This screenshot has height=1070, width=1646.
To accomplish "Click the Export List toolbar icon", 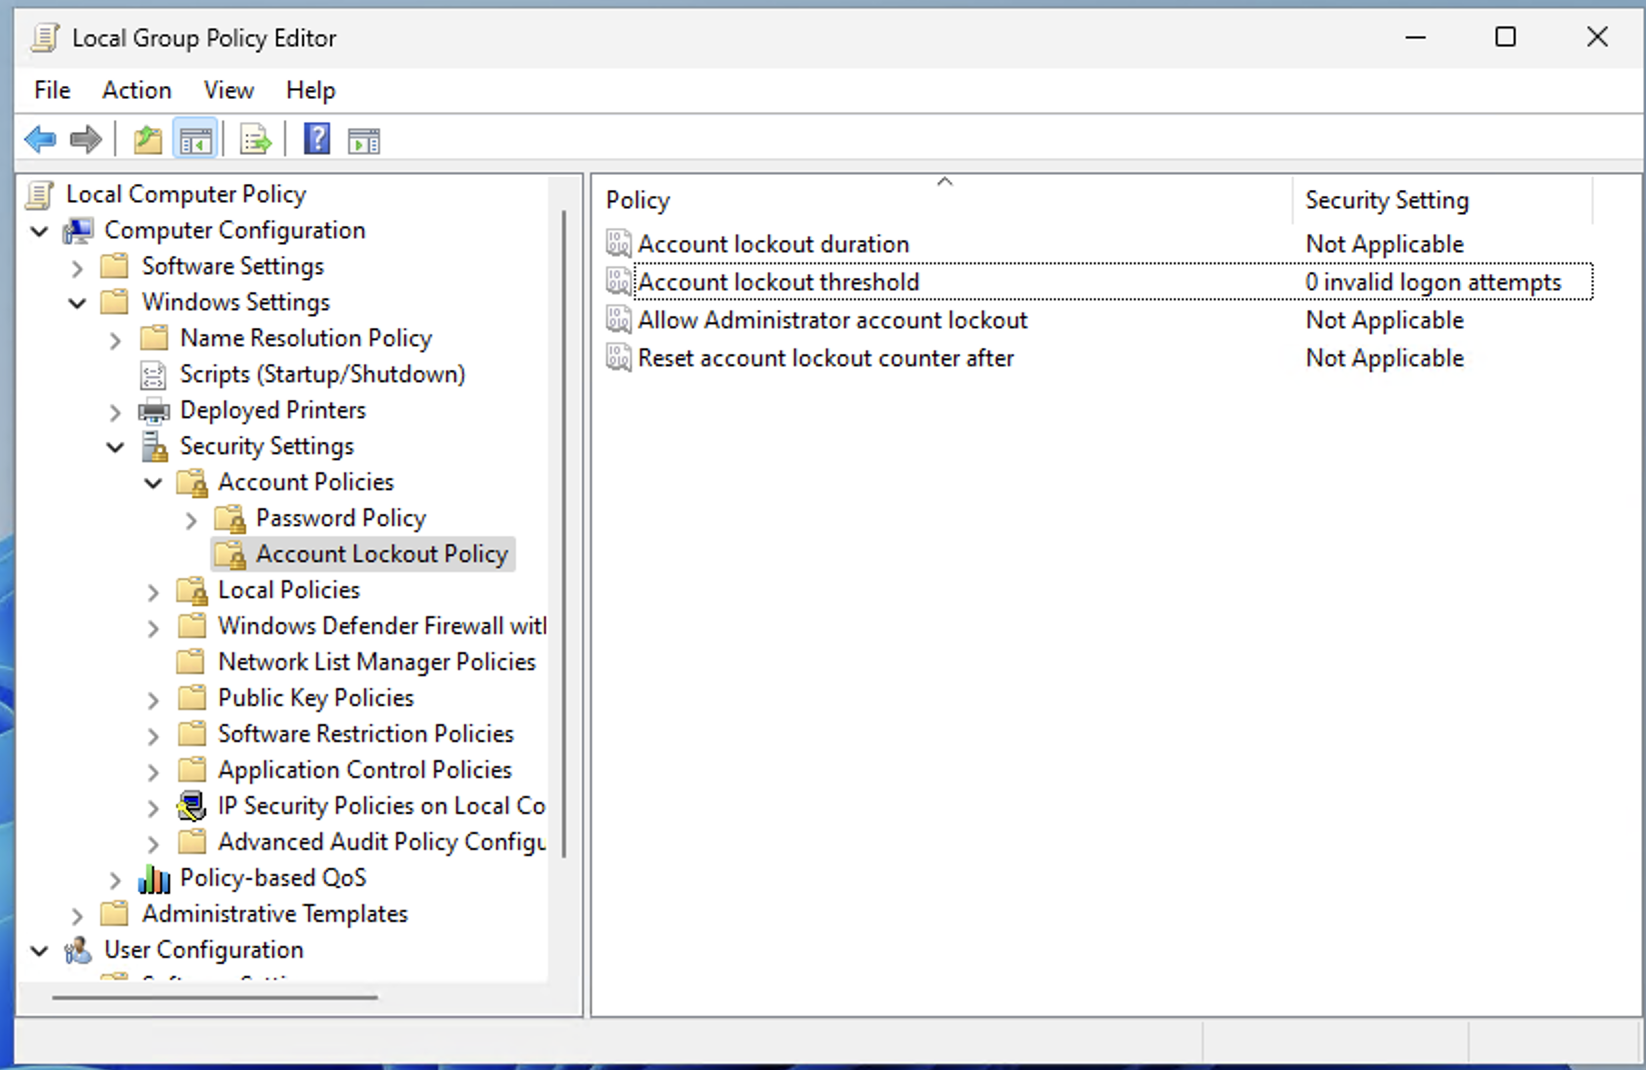I will pos(255,140).
